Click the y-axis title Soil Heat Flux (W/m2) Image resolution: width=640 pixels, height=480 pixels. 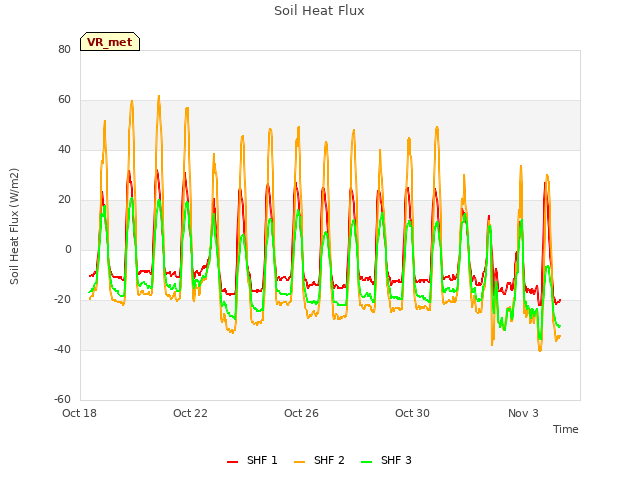click(14, 226)
